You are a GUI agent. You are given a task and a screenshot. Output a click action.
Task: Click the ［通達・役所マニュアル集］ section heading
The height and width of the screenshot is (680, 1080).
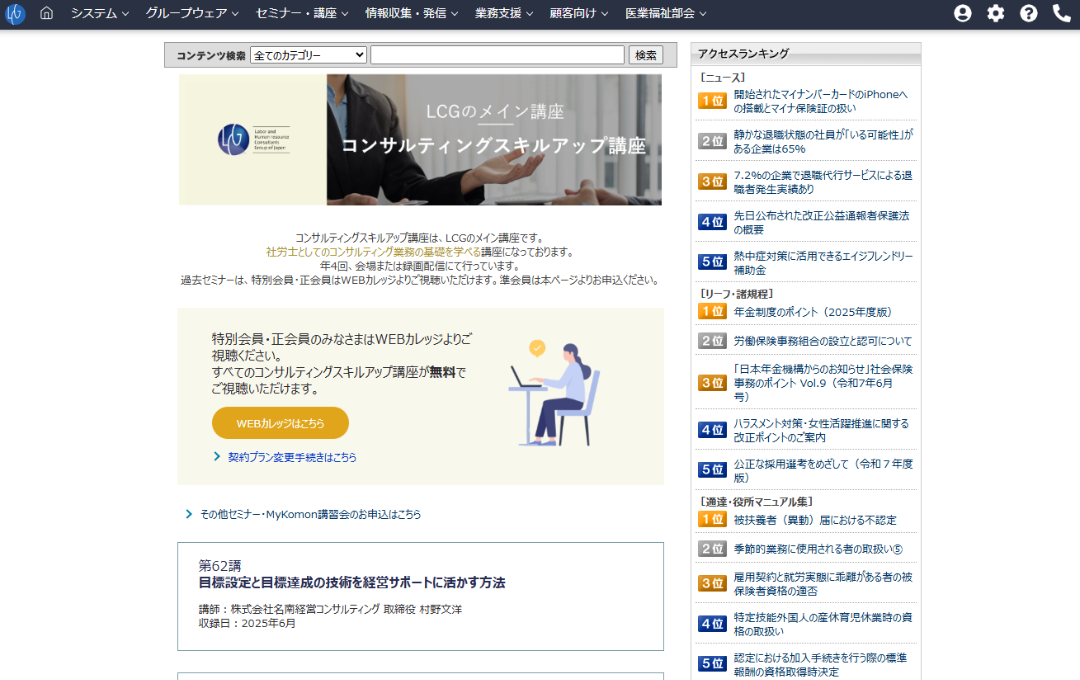coord(756,502)
